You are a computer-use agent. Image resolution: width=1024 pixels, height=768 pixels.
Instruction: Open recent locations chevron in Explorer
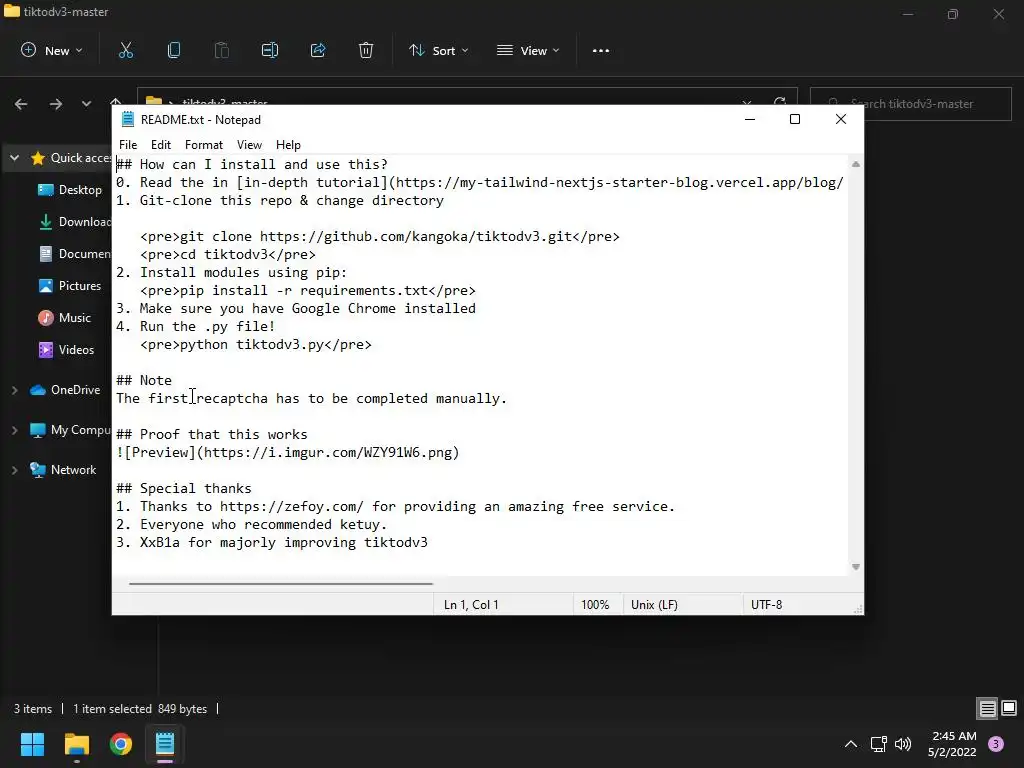(86, 104)
